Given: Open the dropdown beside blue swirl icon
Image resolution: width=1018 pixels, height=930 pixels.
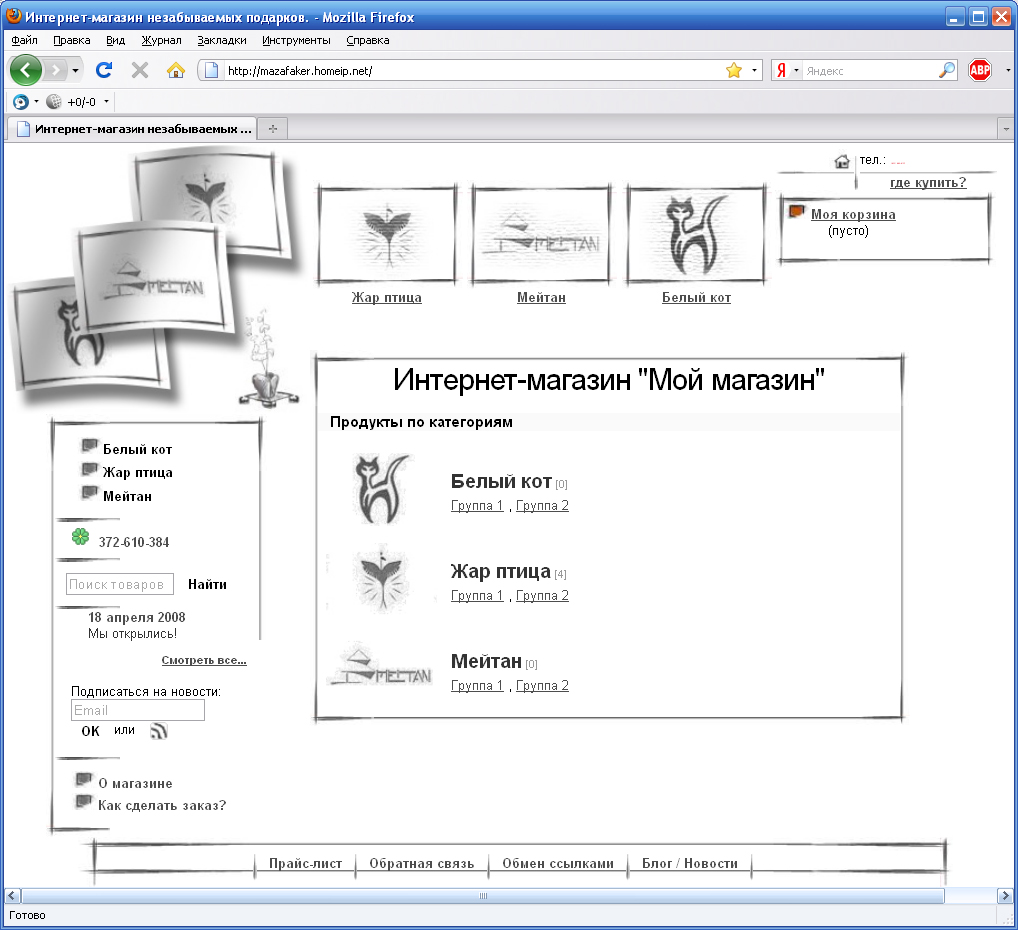Looking at the screenshot, I should click(x=36, y=101).
